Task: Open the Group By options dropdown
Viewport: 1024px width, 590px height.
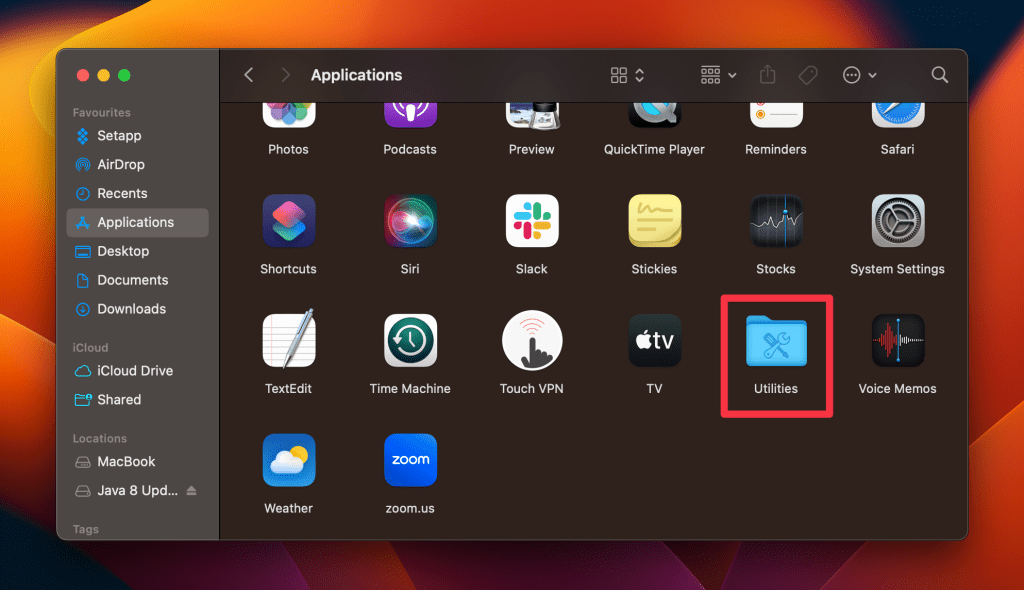Action: point(718,75)
